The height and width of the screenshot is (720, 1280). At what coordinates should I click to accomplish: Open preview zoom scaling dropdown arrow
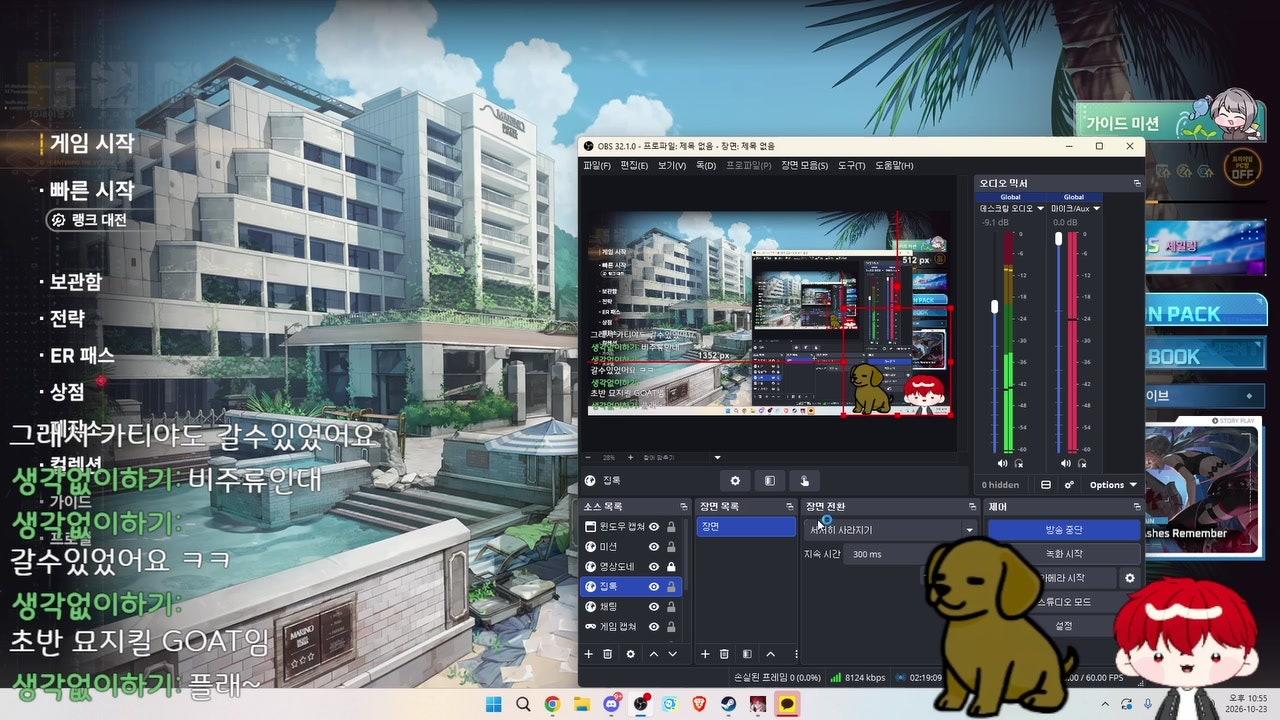tap(717, 458)
